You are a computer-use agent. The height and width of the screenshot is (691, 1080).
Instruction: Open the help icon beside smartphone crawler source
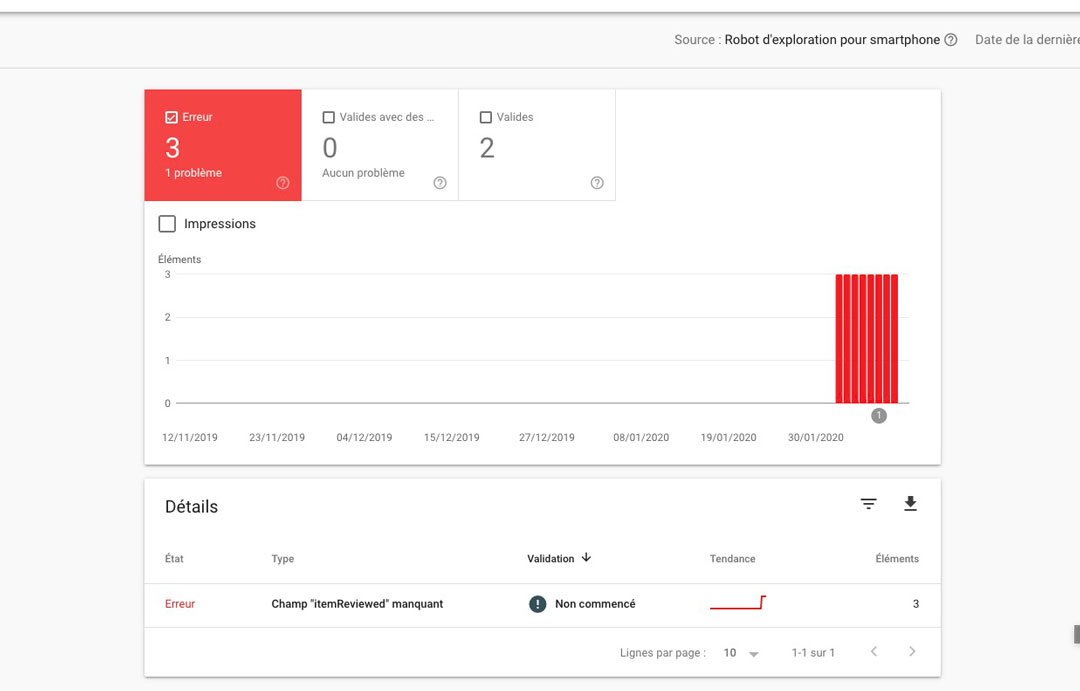pos(951,40)
